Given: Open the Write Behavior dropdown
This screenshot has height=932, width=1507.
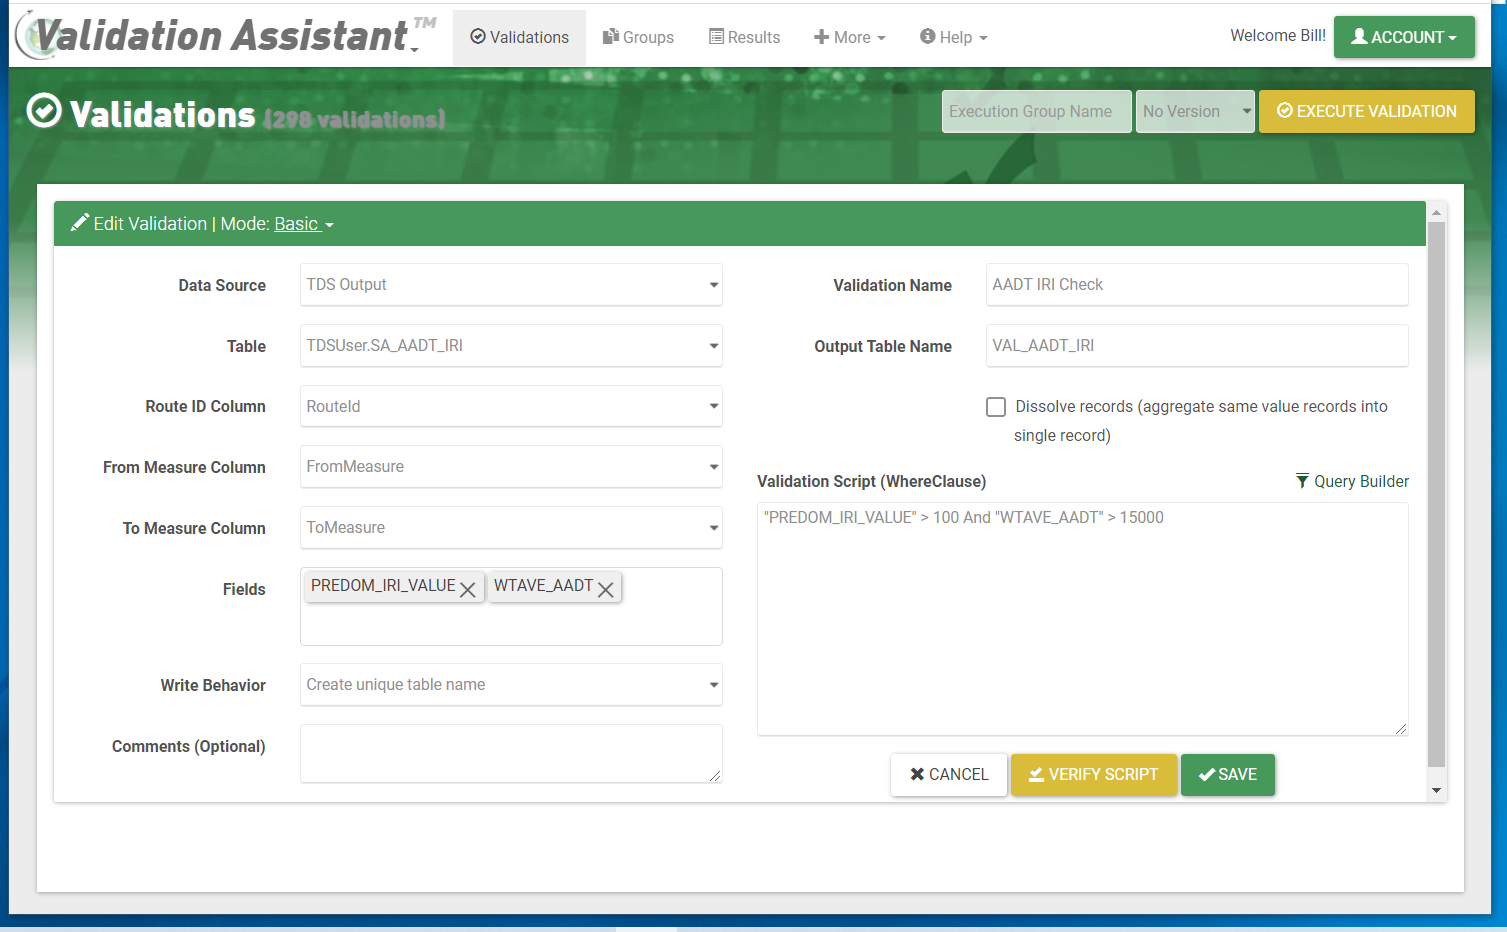Looking at the screenshot, I should click(x=511, y=685).
